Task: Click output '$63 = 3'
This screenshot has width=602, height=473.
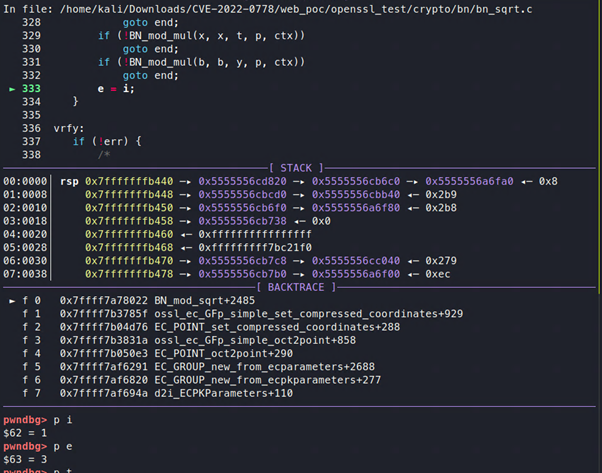Action: coord(25,460)
